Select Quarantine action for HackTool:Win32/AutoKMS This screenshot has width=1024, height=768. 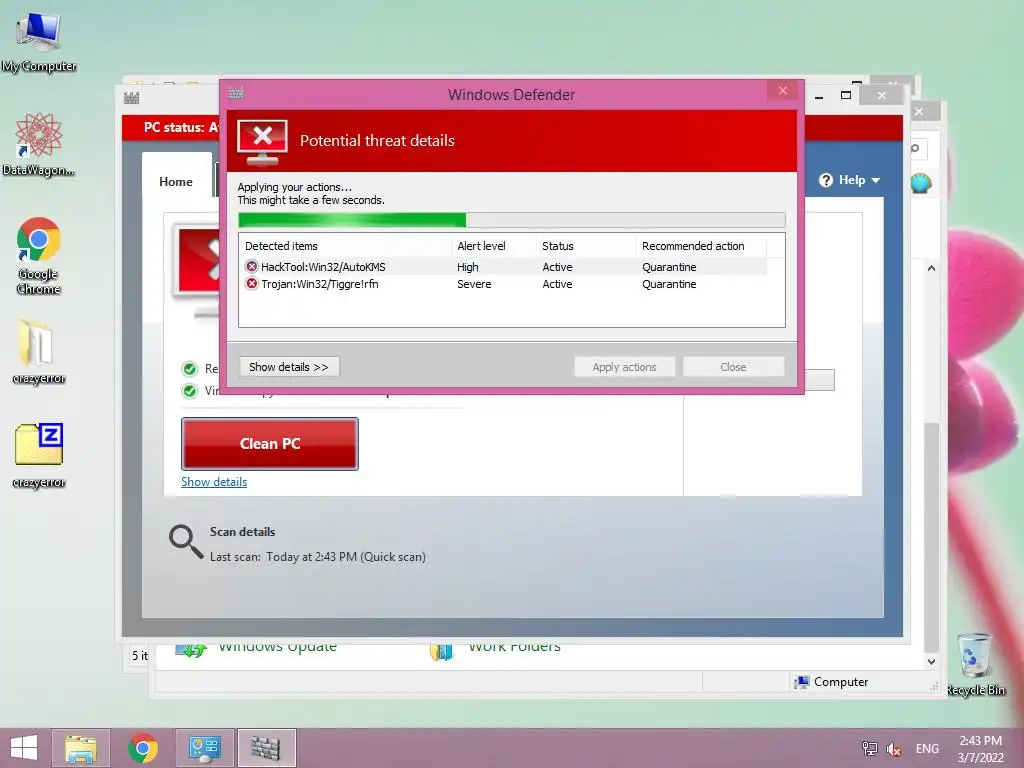pos(669,266)
